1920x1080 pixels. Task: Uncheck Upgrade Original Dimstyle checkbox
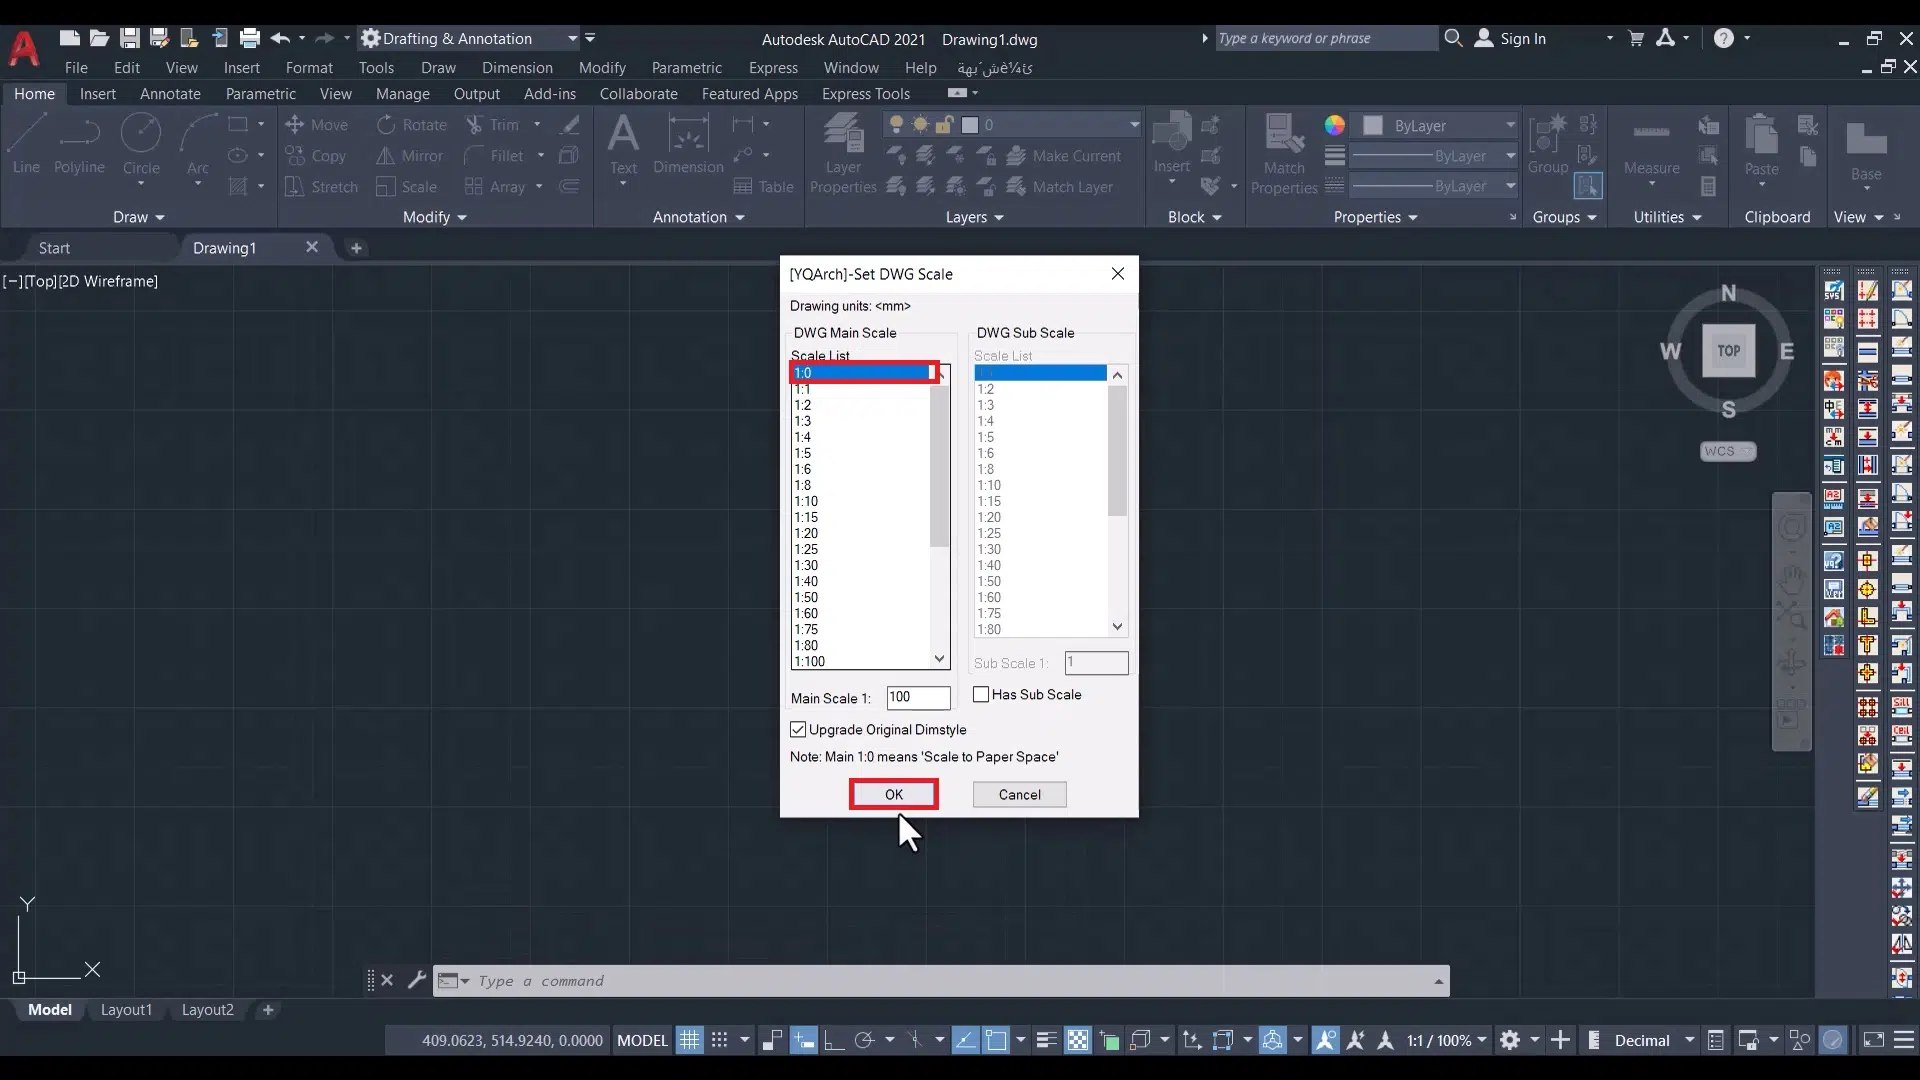pos(798,730)
